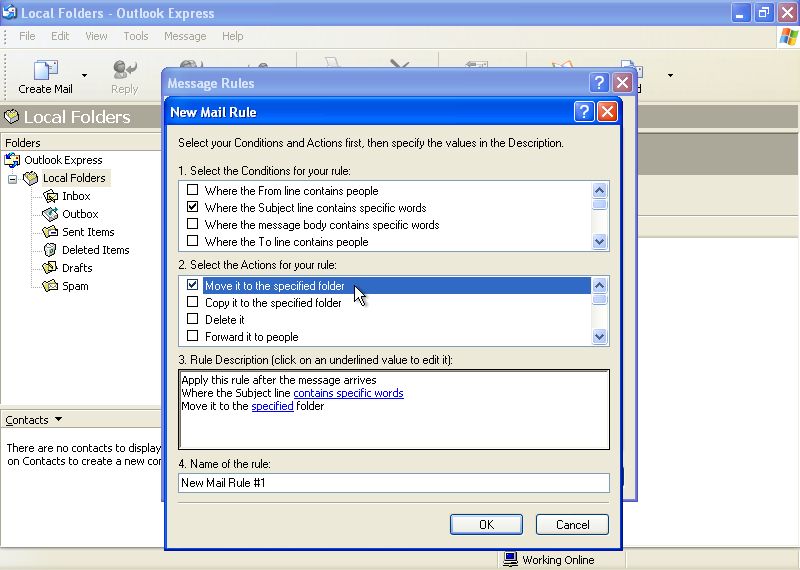Image resolution: width=800 pixels, height=570 pixels.
Task: Open the Help menu
Action: [233, 36]
